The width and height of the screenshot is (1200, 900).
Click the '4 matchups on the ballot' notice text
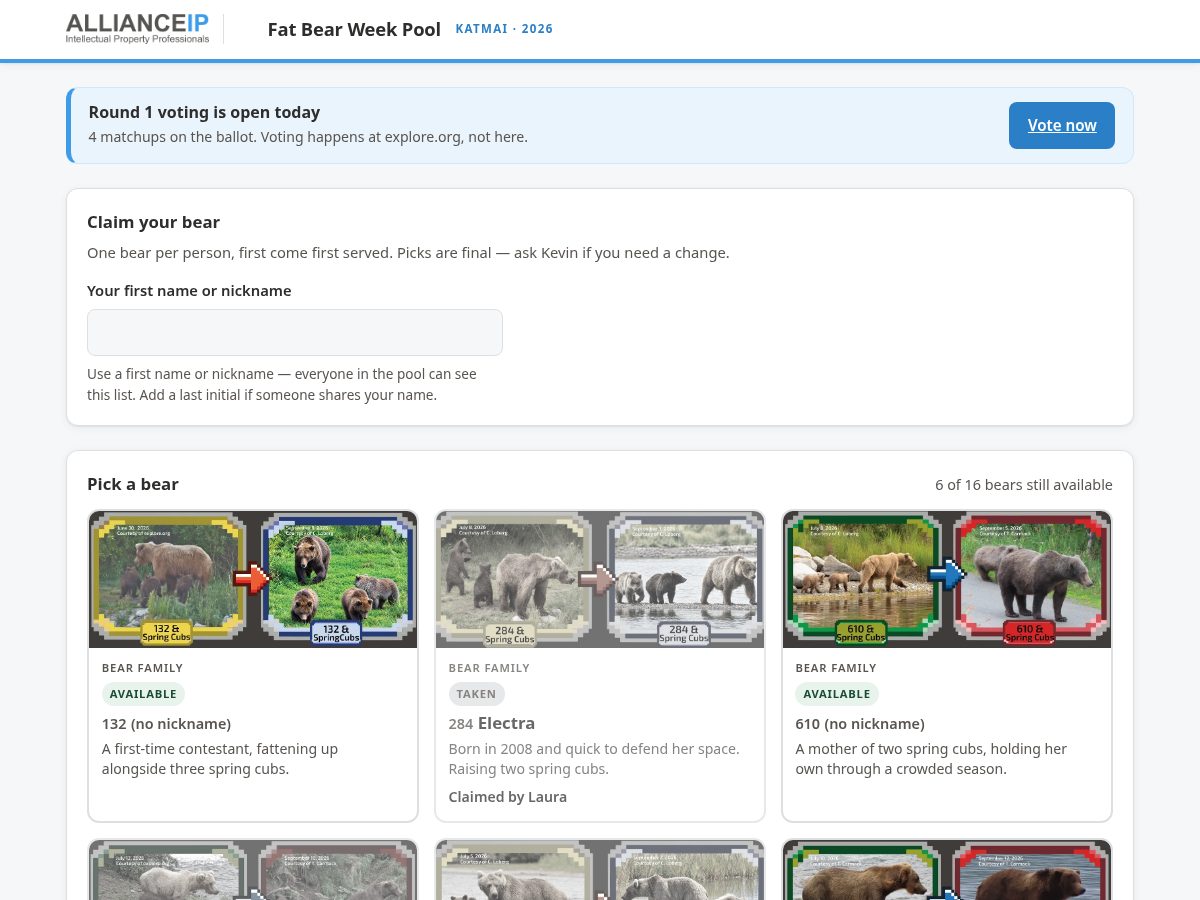click(308, 137)
